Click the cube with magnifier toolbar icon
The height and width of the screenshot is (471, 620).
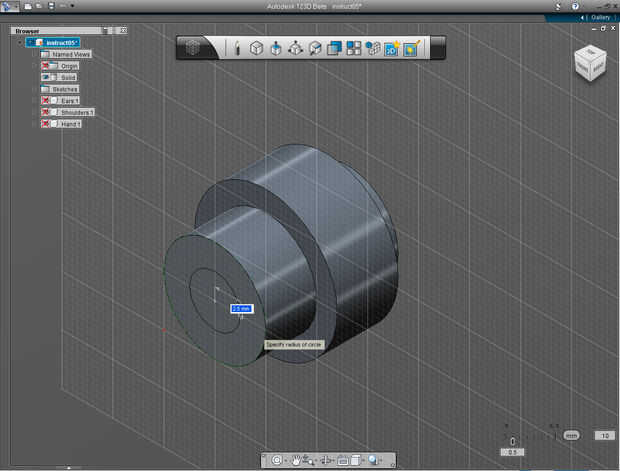tap(315, 48)
